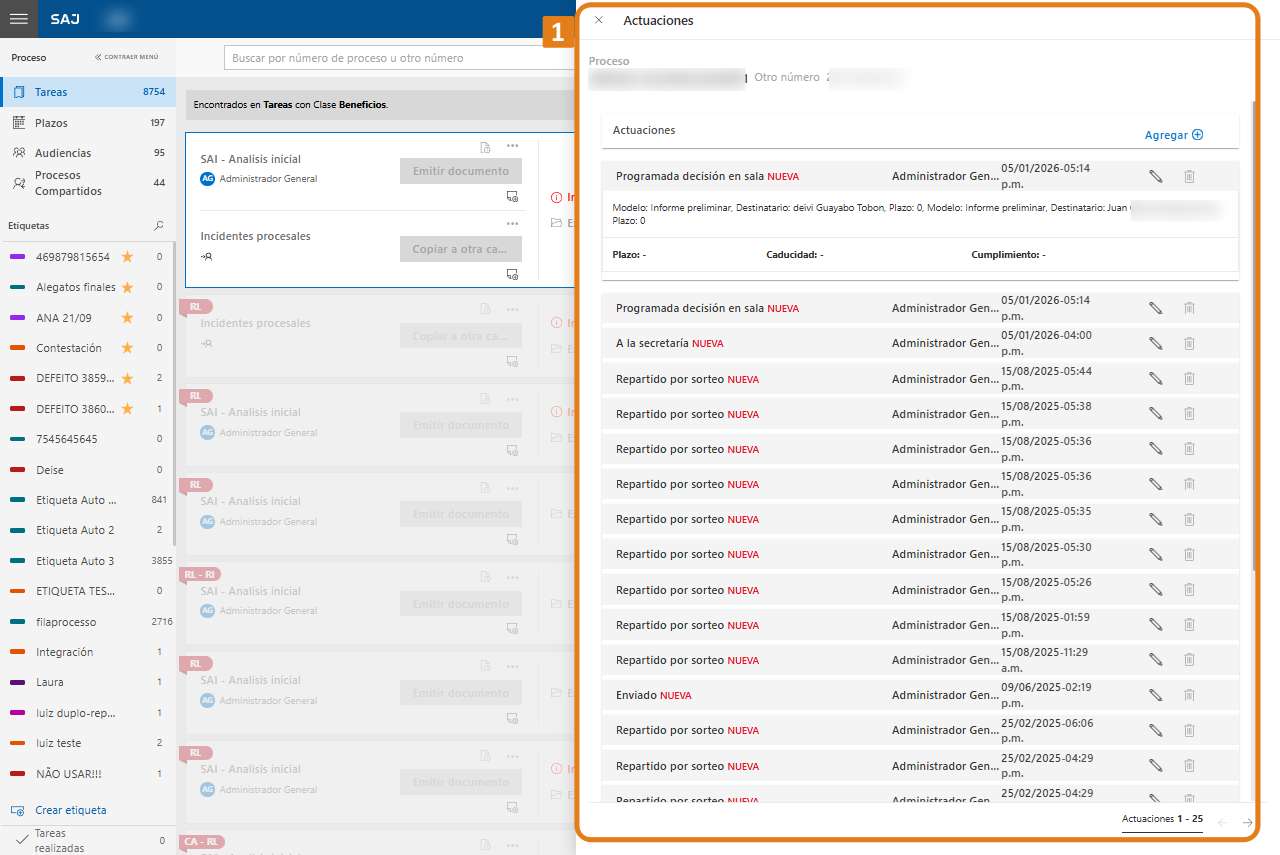The image size is (1280, 855).
Task: Collapse sidebar with 'Contraer menú'
Action: tap(127, 58)
